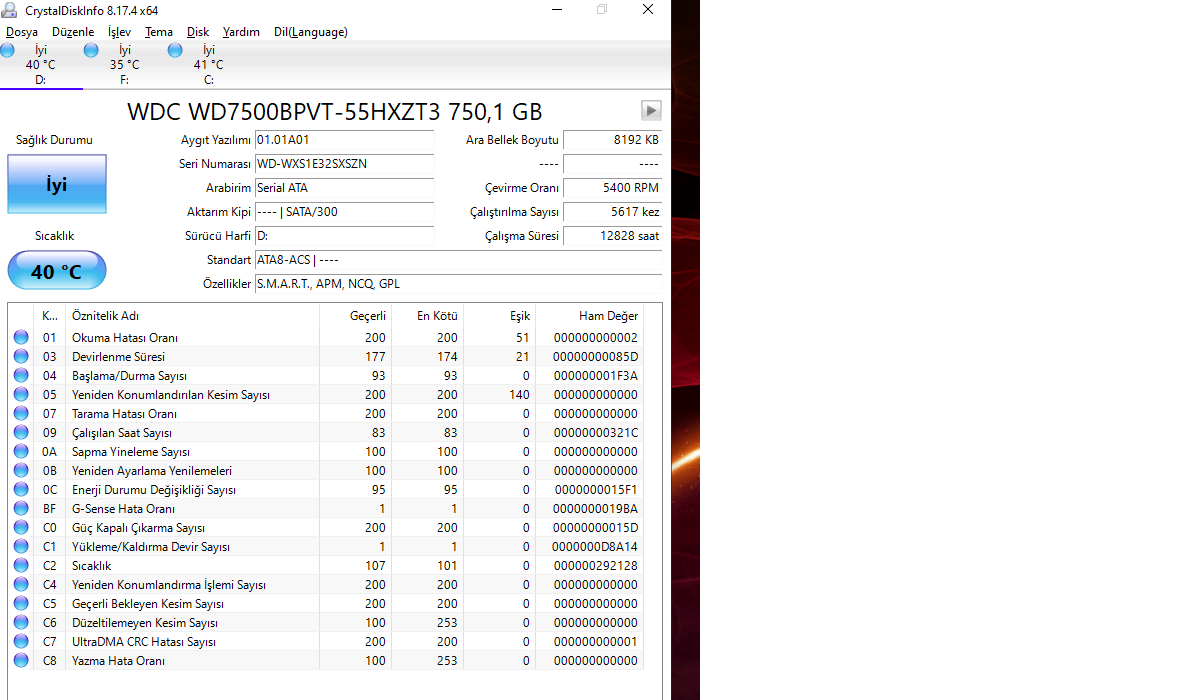Click the power on count 5617 kez

(613, 212)
